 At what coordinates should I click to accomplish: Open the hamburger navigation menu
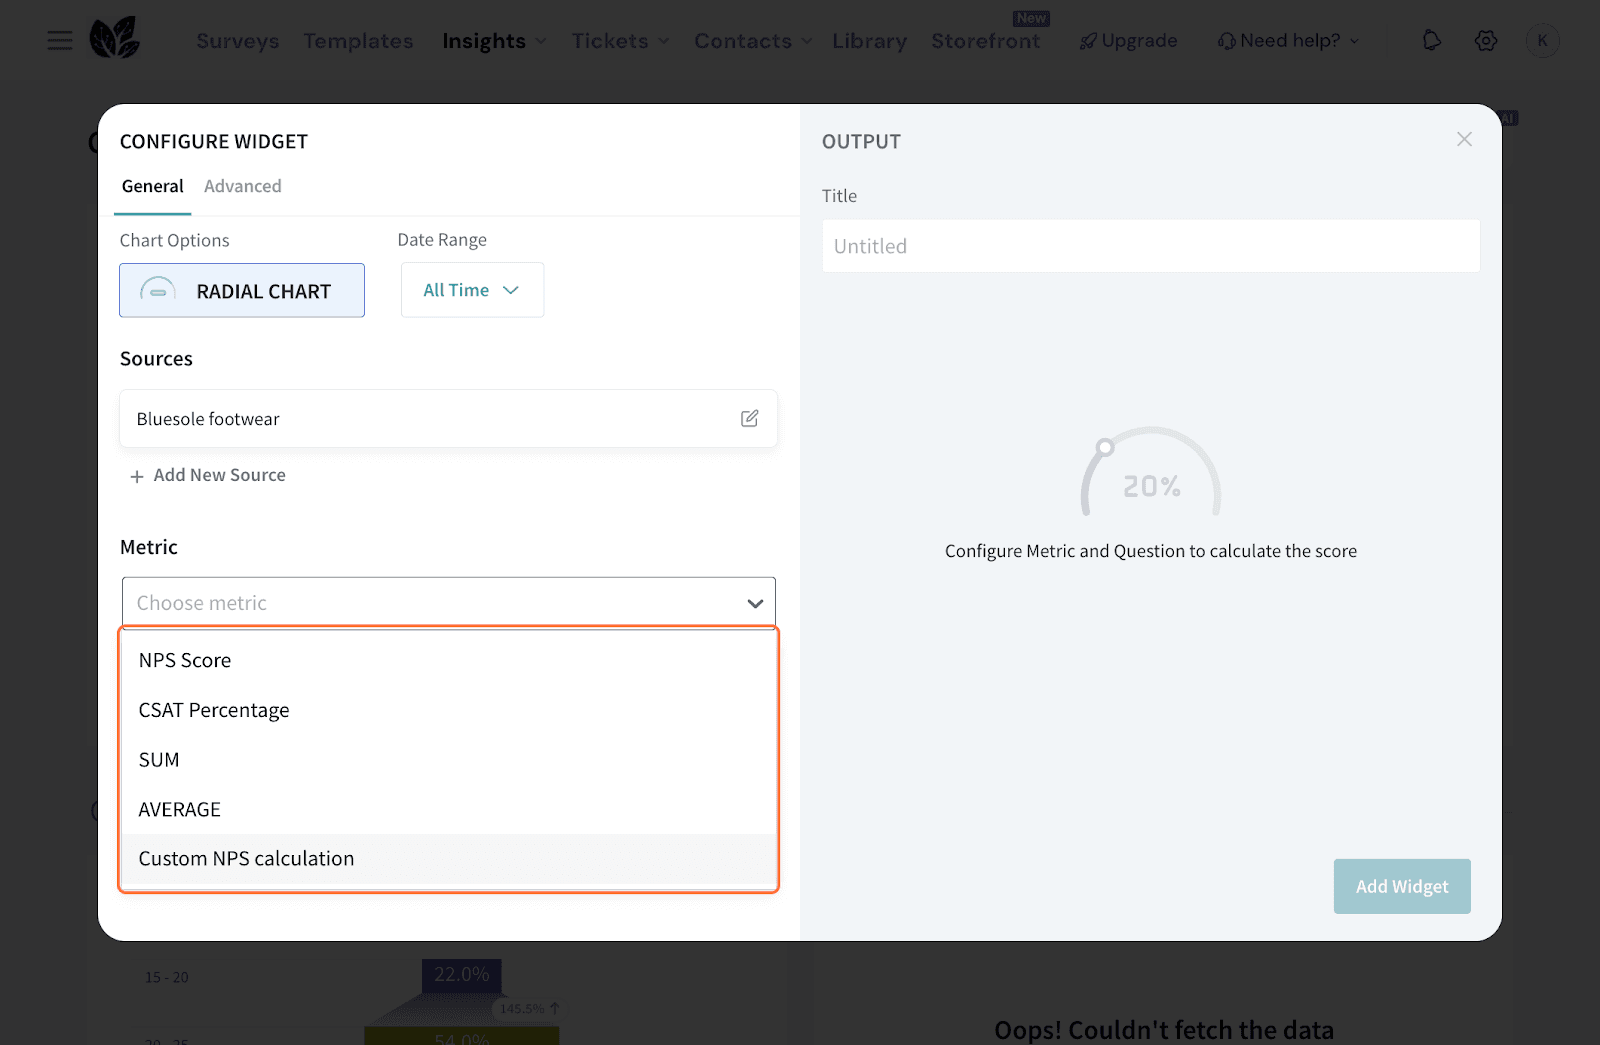pos(59,40)
